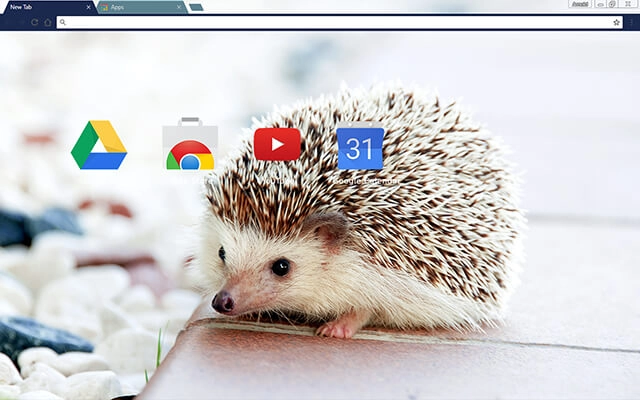Switch to the New Tab tab

tap(48, 7)
